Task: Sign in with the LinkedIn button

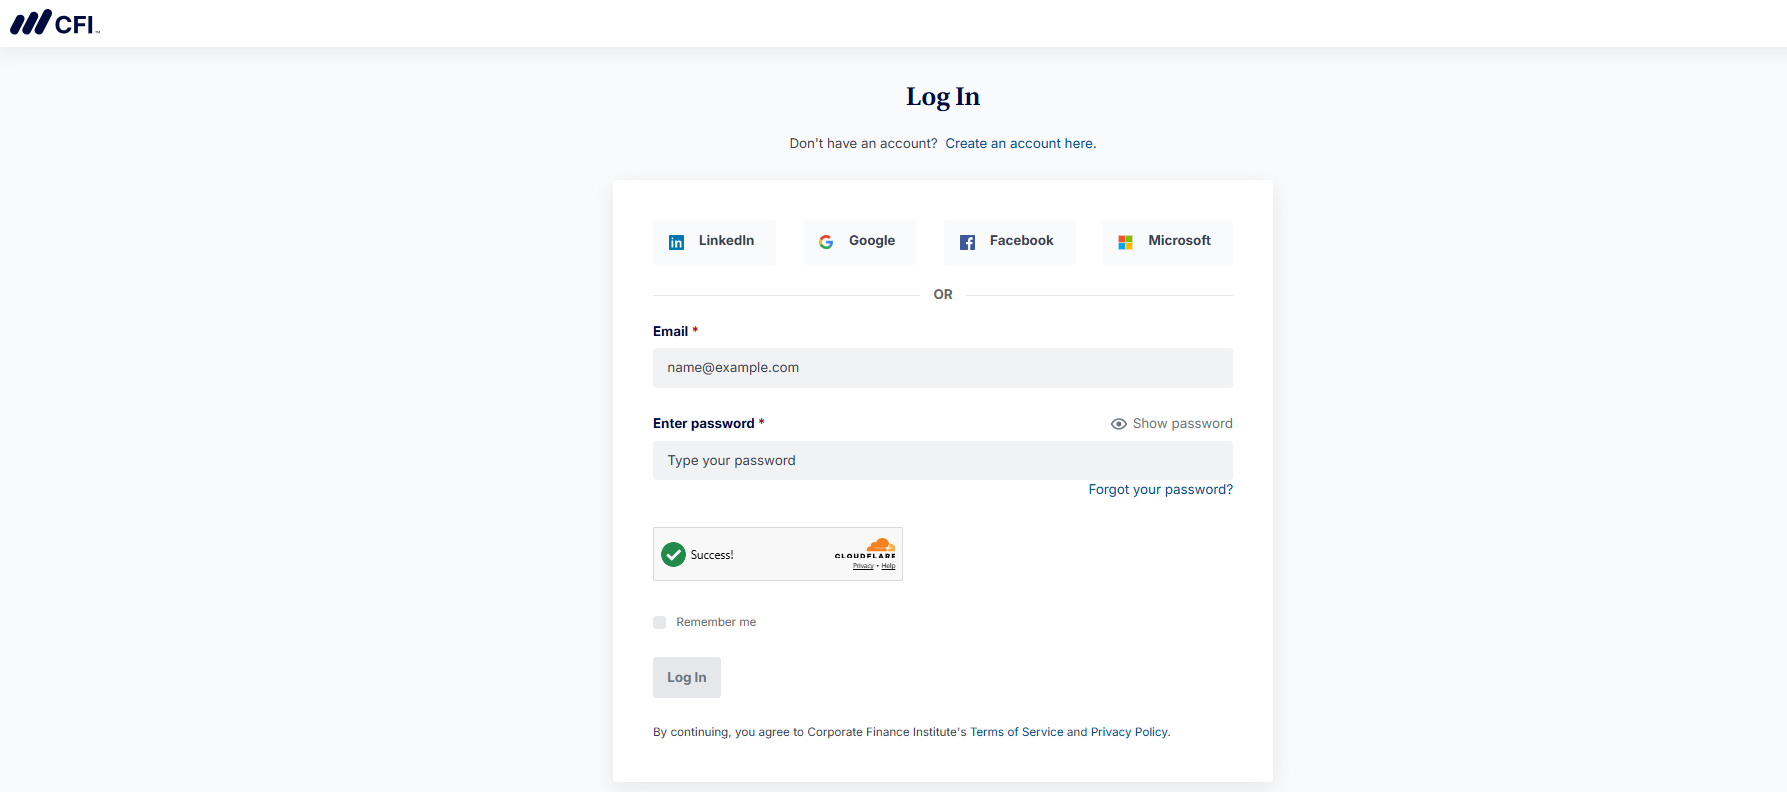Action: coord(714,242)
